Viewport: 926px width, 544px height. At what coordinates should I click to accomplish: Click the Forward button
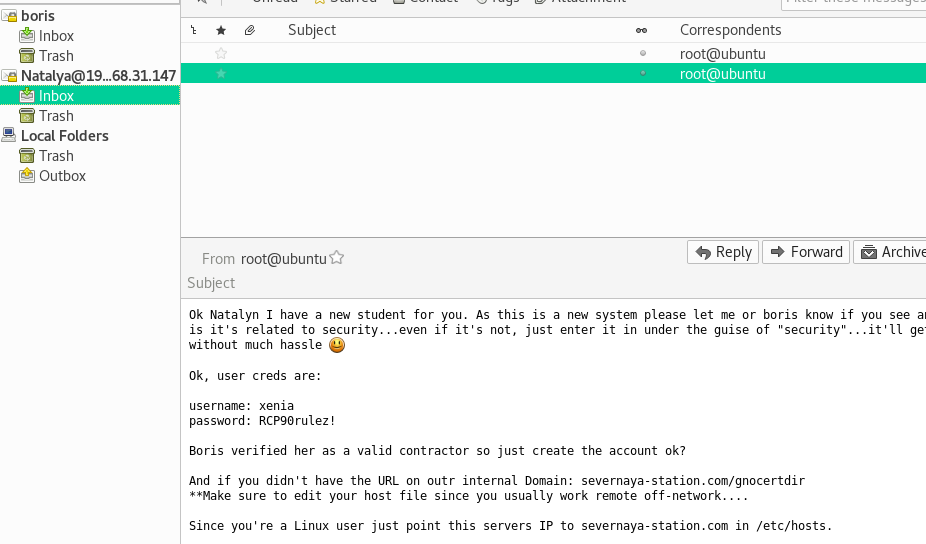pos(806,252)
